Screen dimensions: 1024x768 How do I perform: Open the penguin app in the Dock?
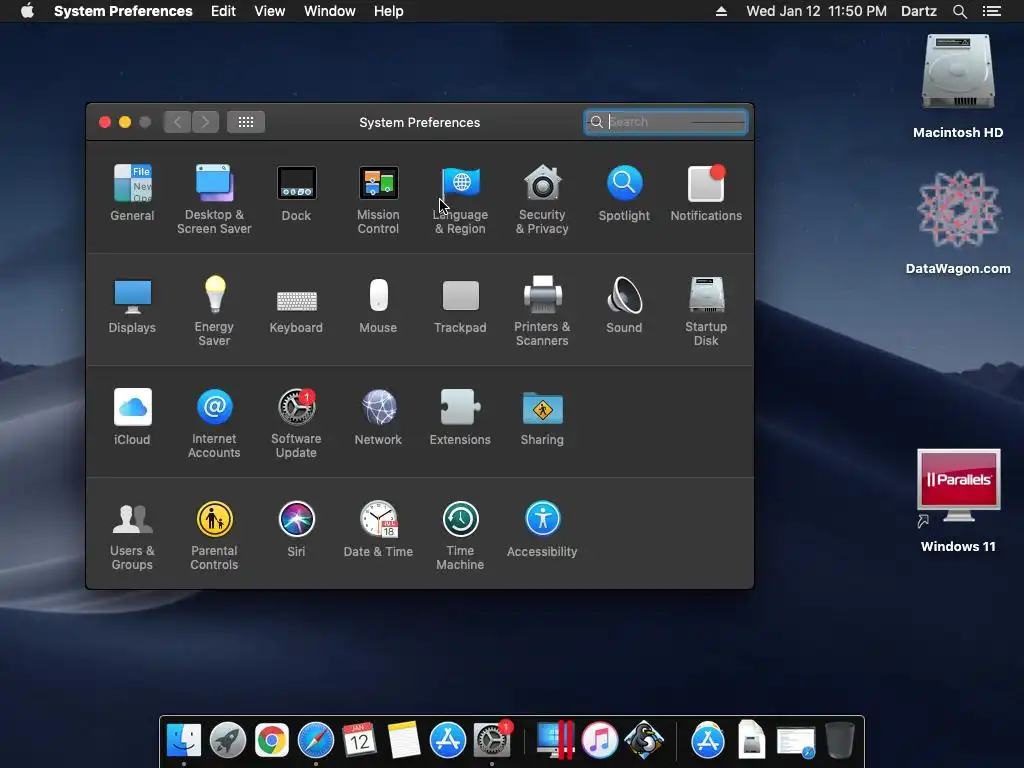point(643,741)
